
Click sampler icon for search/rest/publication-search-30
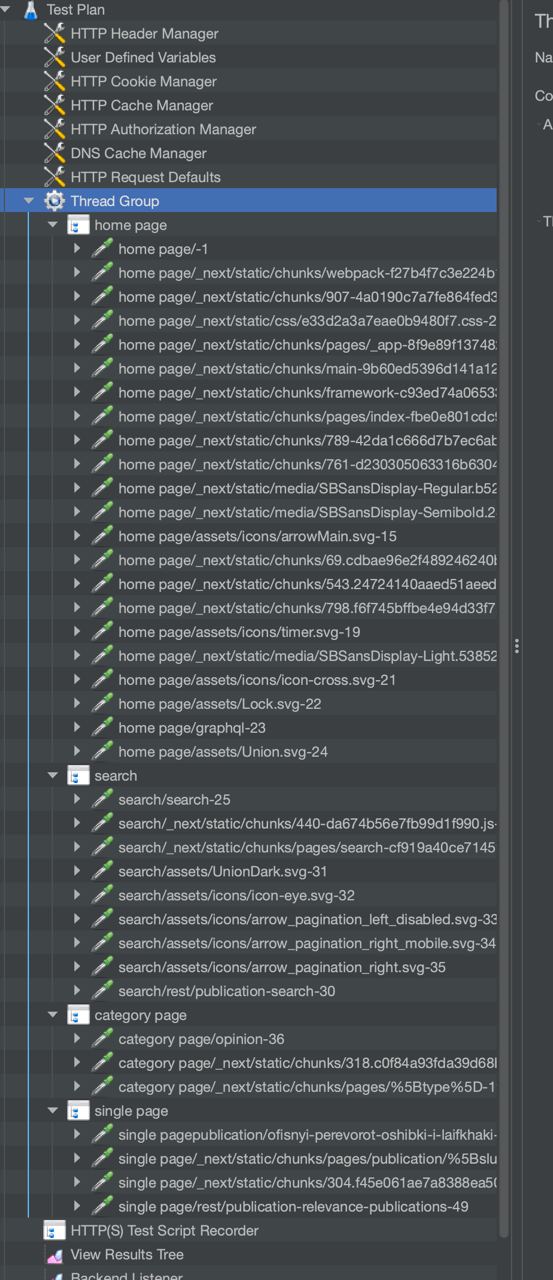click(102, 991)
